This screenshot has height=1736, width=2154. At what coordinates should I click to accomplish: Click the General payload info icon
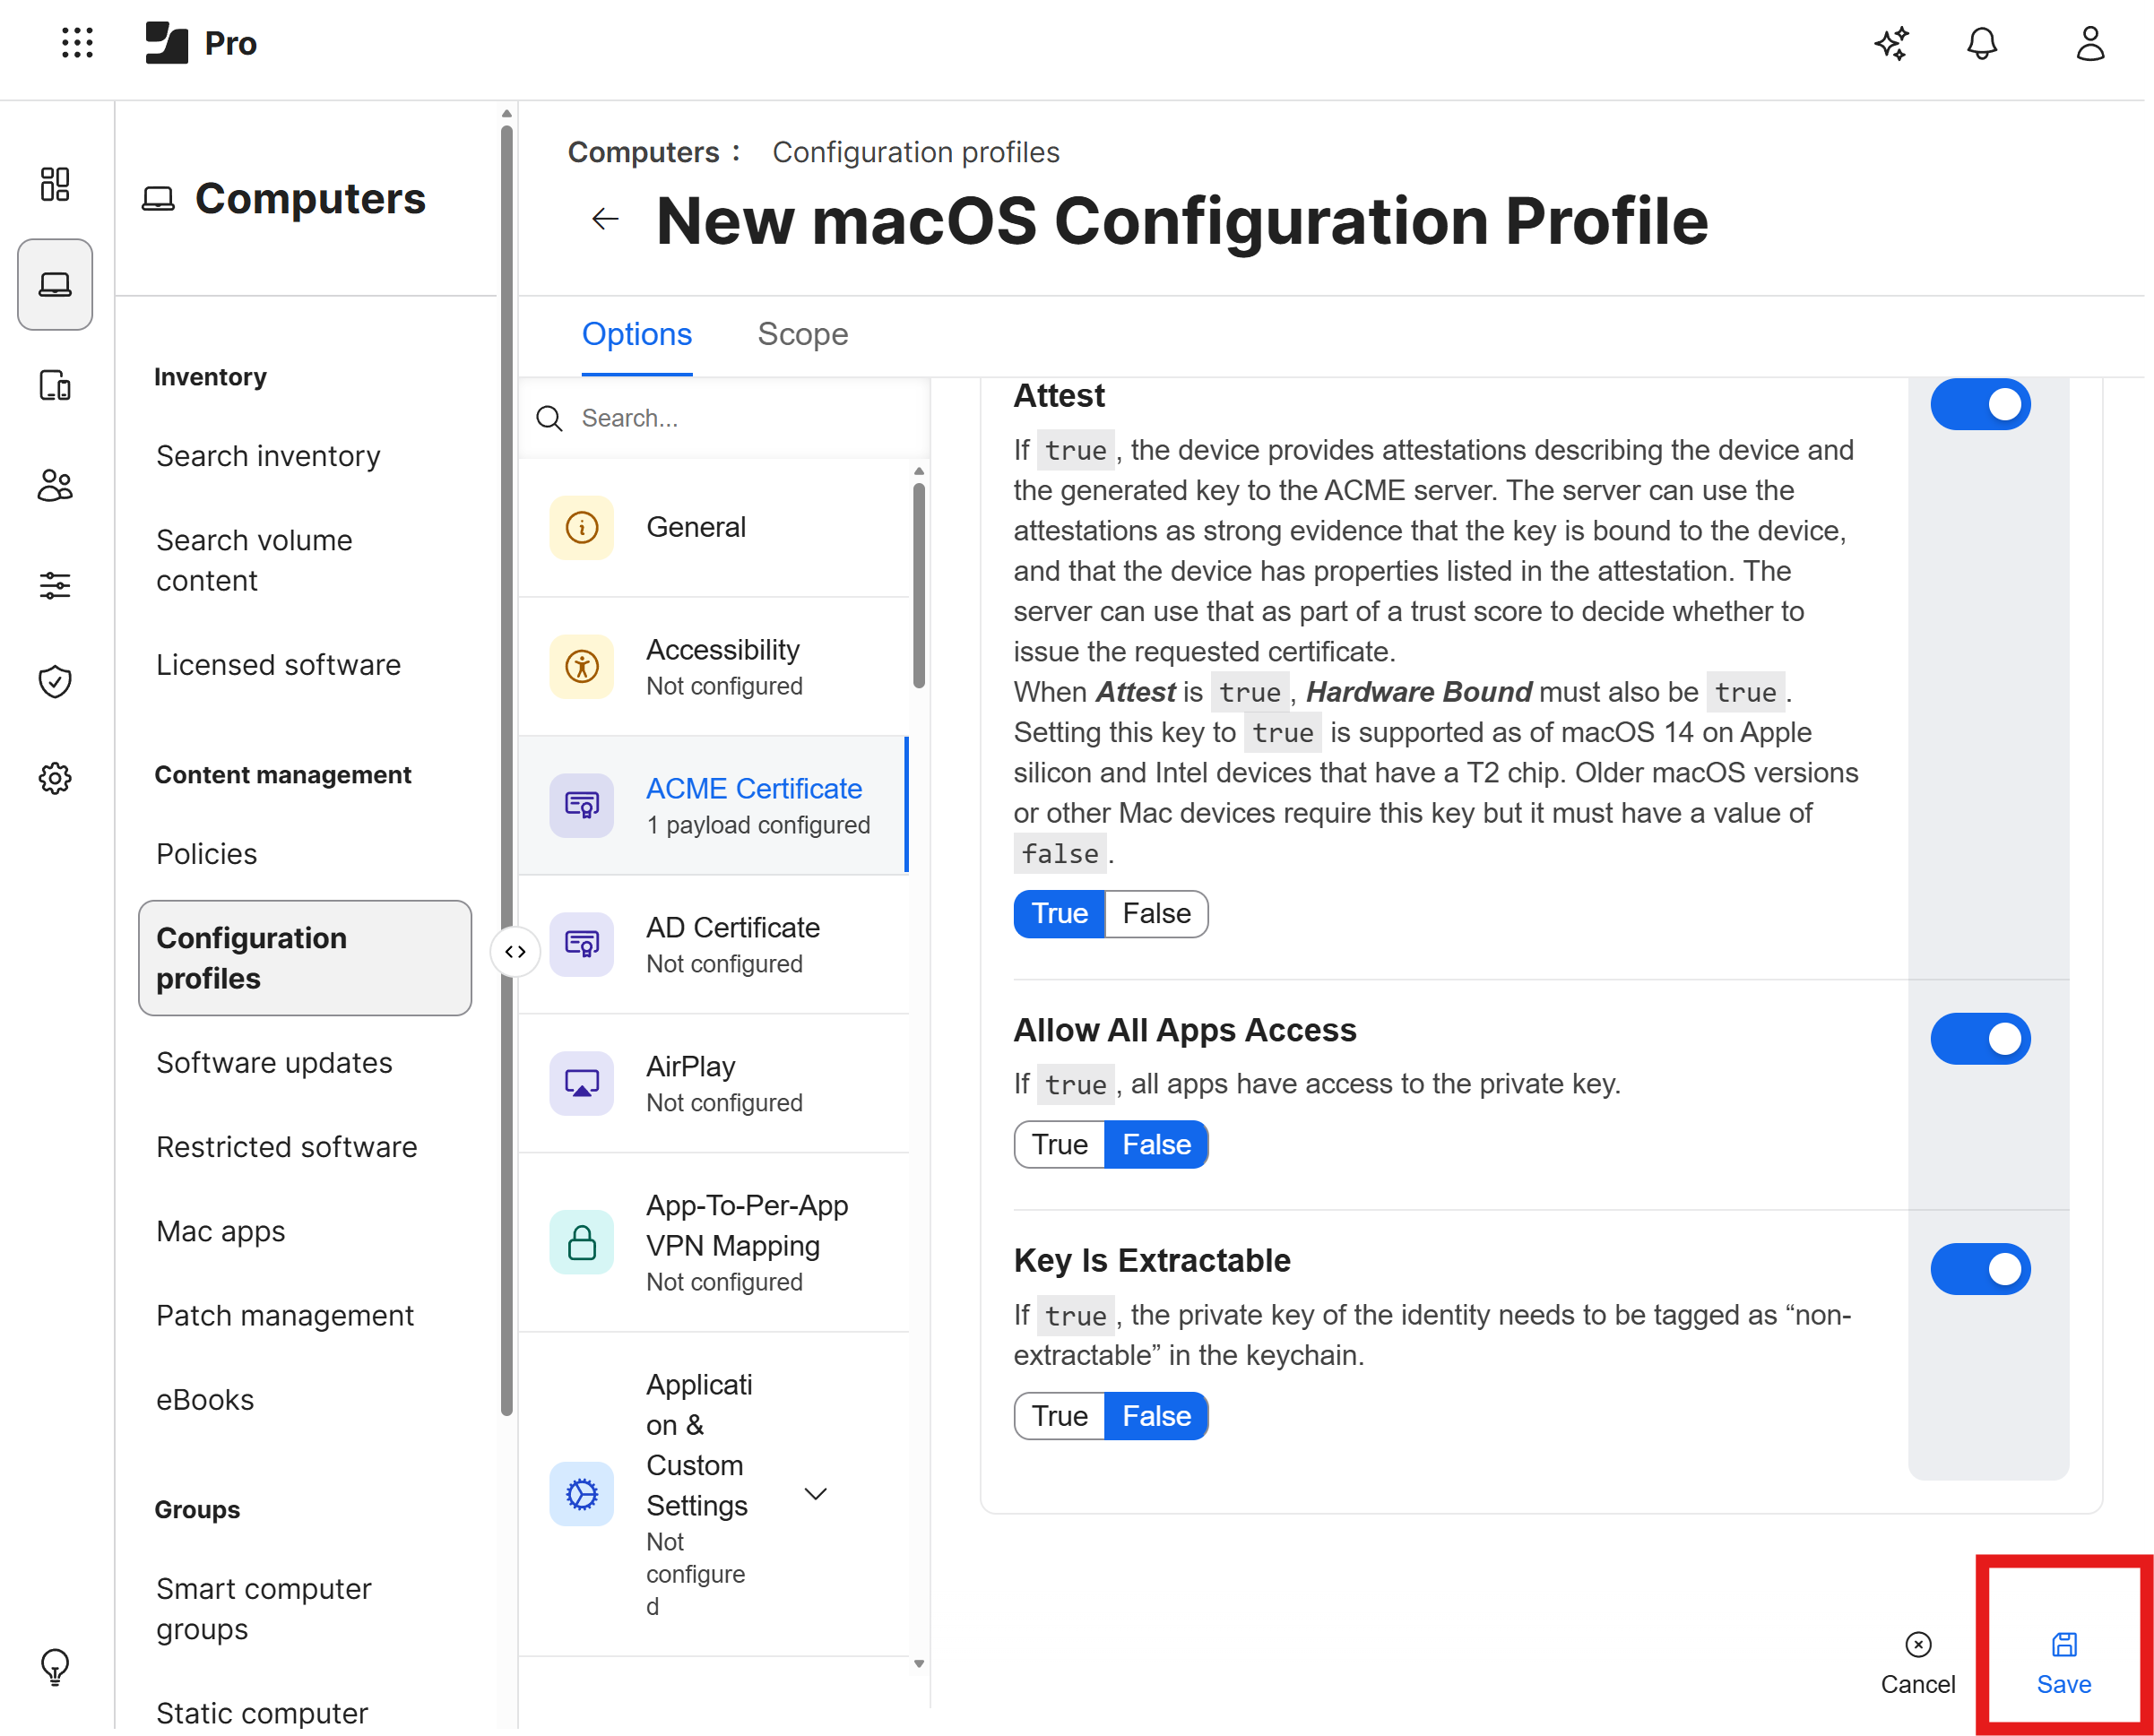click(581, 528)
